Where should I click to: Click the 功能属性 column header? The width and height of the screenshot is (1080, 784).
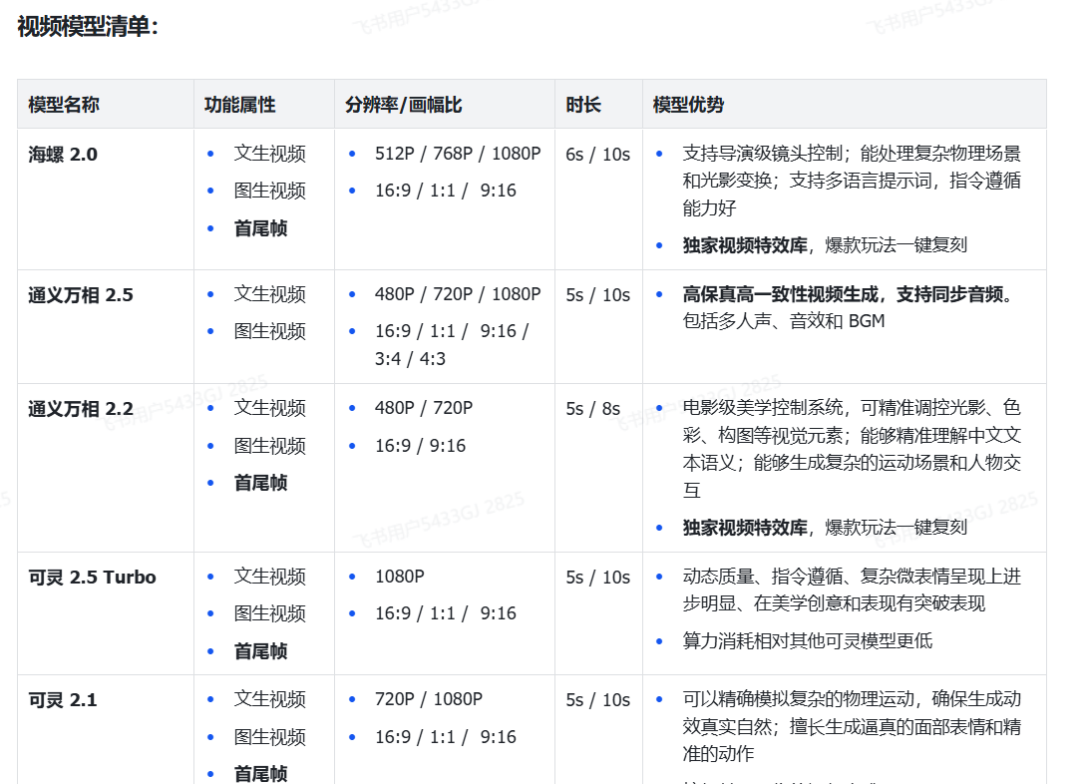click(240, 105)
